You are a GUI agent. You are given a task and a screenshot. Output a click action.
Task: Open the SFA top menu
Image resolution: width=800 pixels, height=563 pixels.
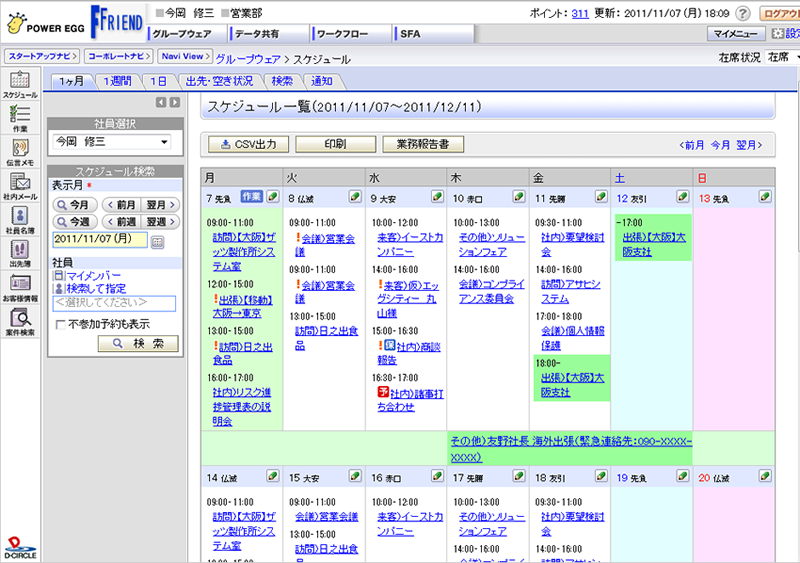434,34
